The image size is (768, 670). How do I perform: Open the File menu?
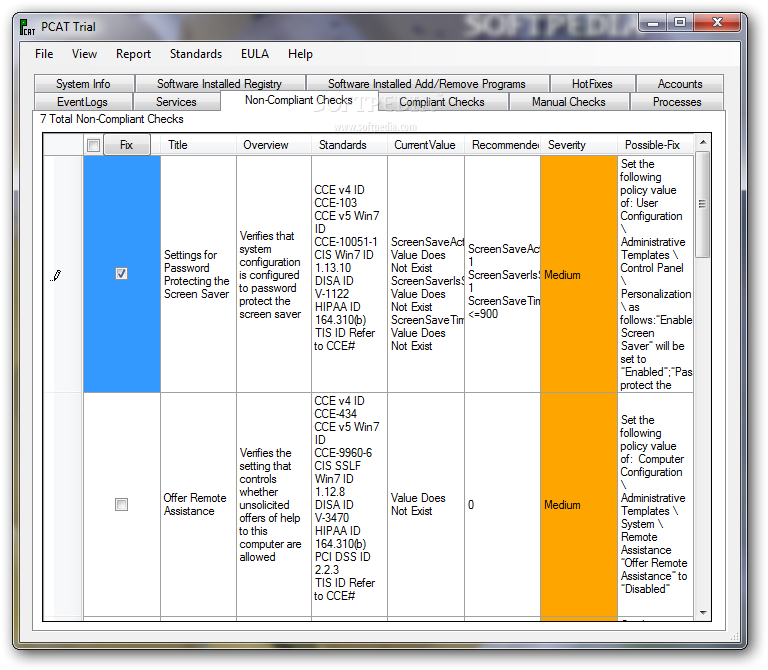(44, 54)
